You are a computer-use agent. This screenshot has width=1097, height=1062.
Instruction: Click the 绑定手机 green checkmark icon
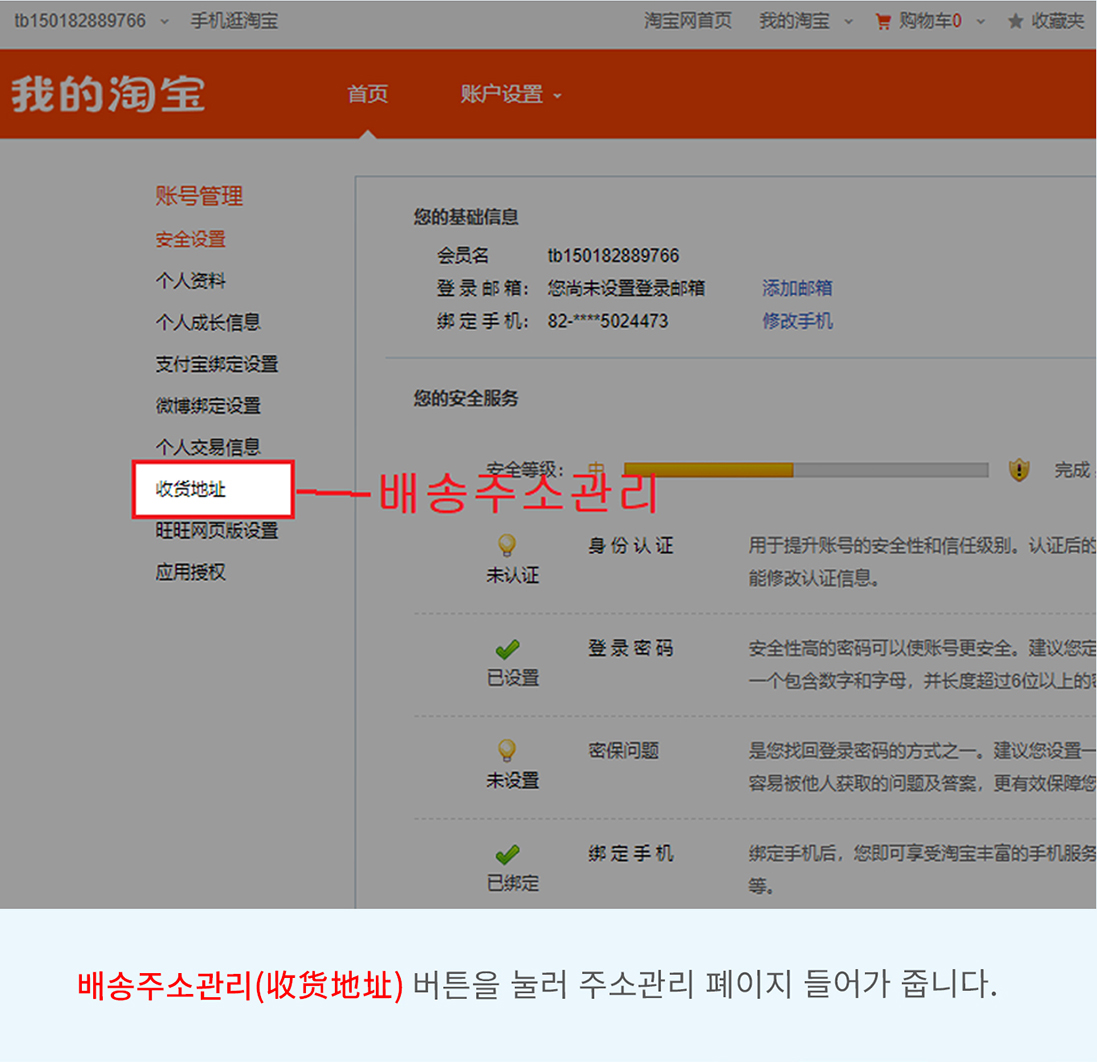pyautogui.click(x=507, y=854)
